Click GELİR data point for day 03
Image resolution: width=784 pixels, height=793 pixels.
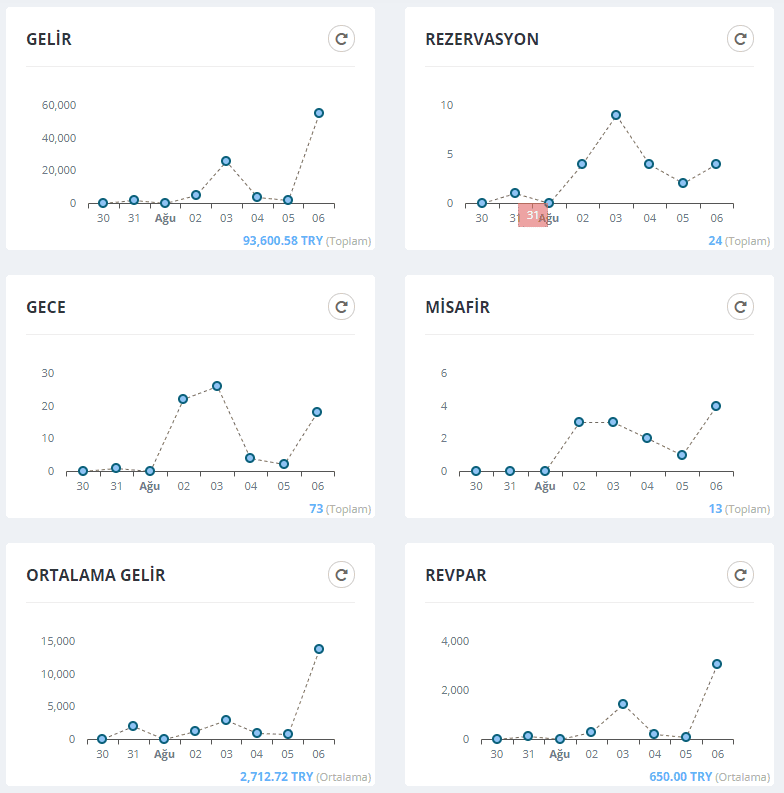pyautogui.click(x=226, y=161)
